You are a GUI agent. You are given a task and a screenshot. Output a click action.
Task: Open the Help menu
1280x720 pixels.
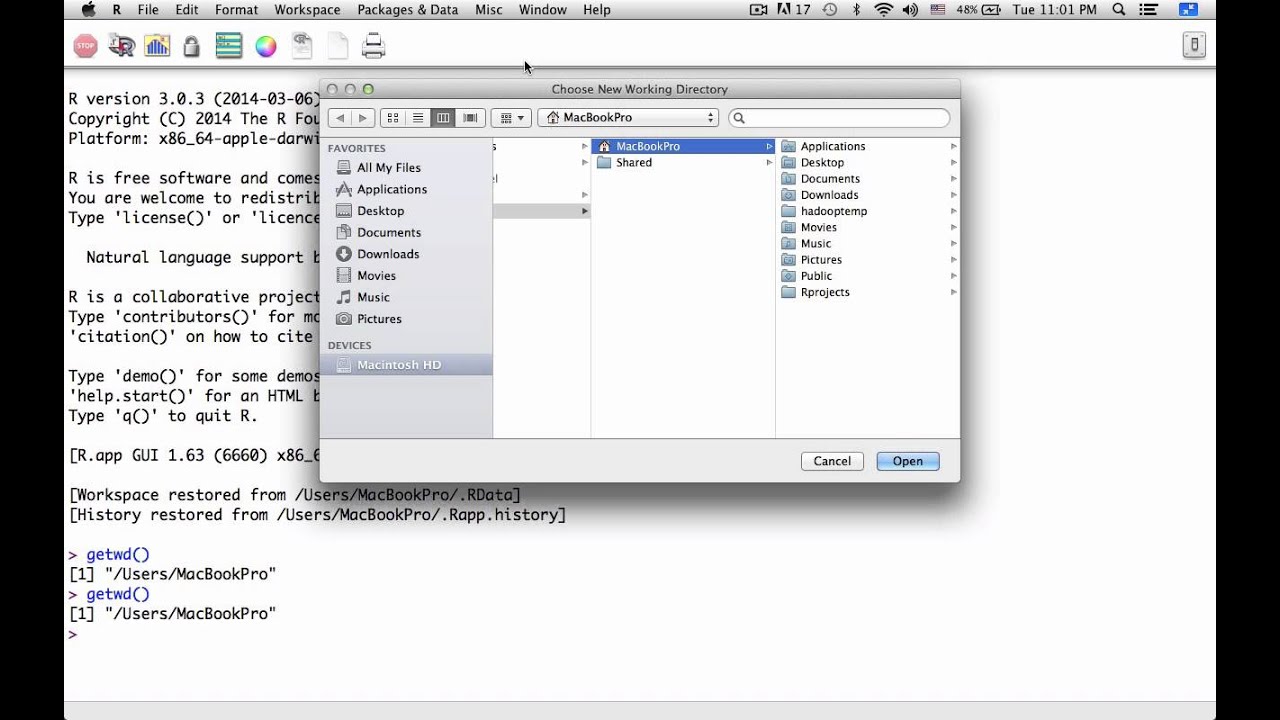(x=597, y=10)
